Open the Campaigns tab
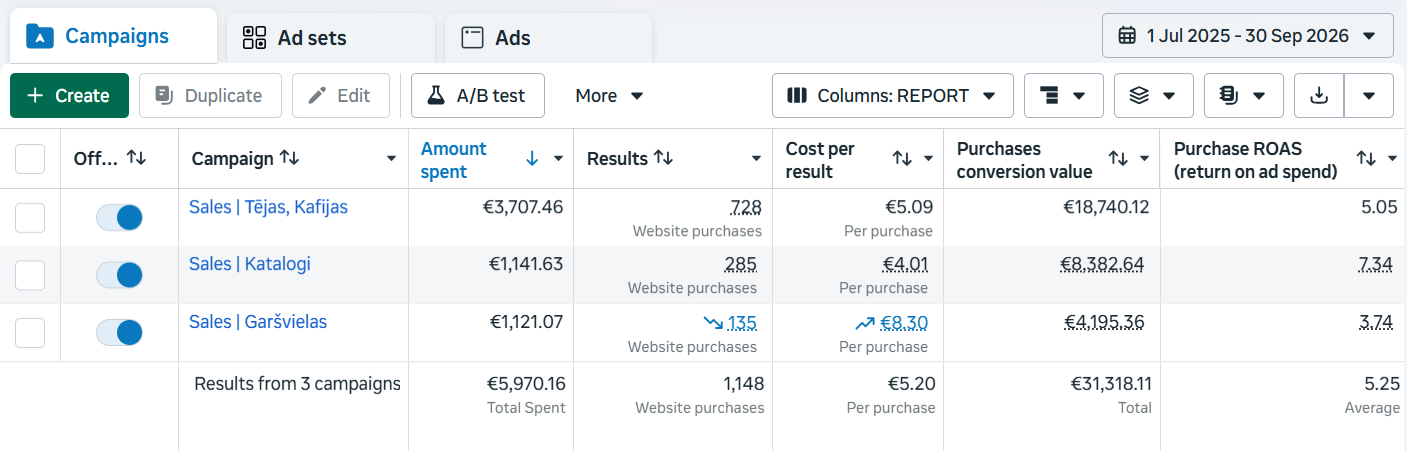Screen dimensions: 1407x451 click(113, 37)
